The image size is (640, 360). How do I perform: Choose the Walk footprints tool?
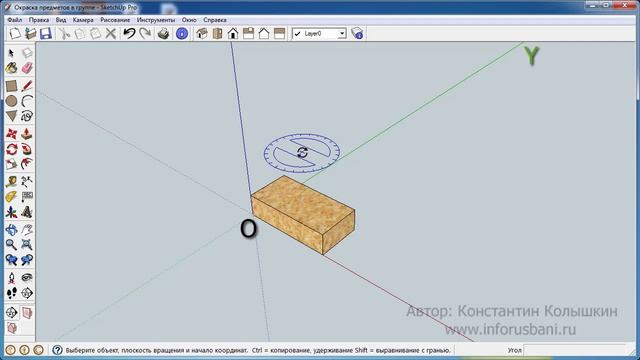tap(11, 293)
